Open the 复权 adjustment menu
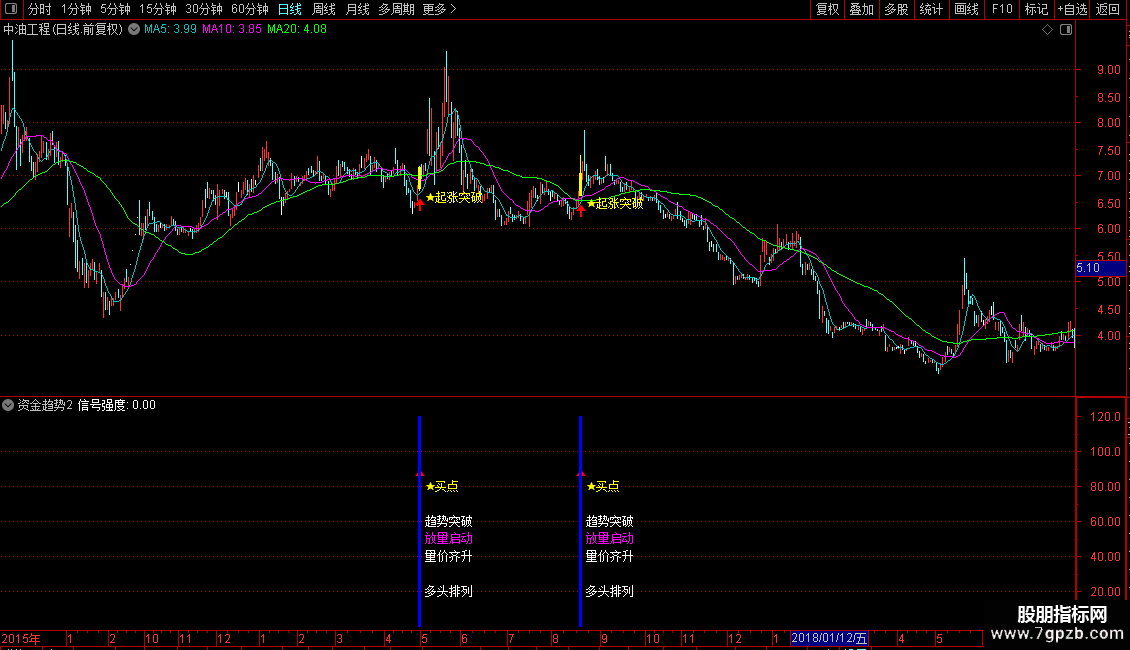 (827, 9)
